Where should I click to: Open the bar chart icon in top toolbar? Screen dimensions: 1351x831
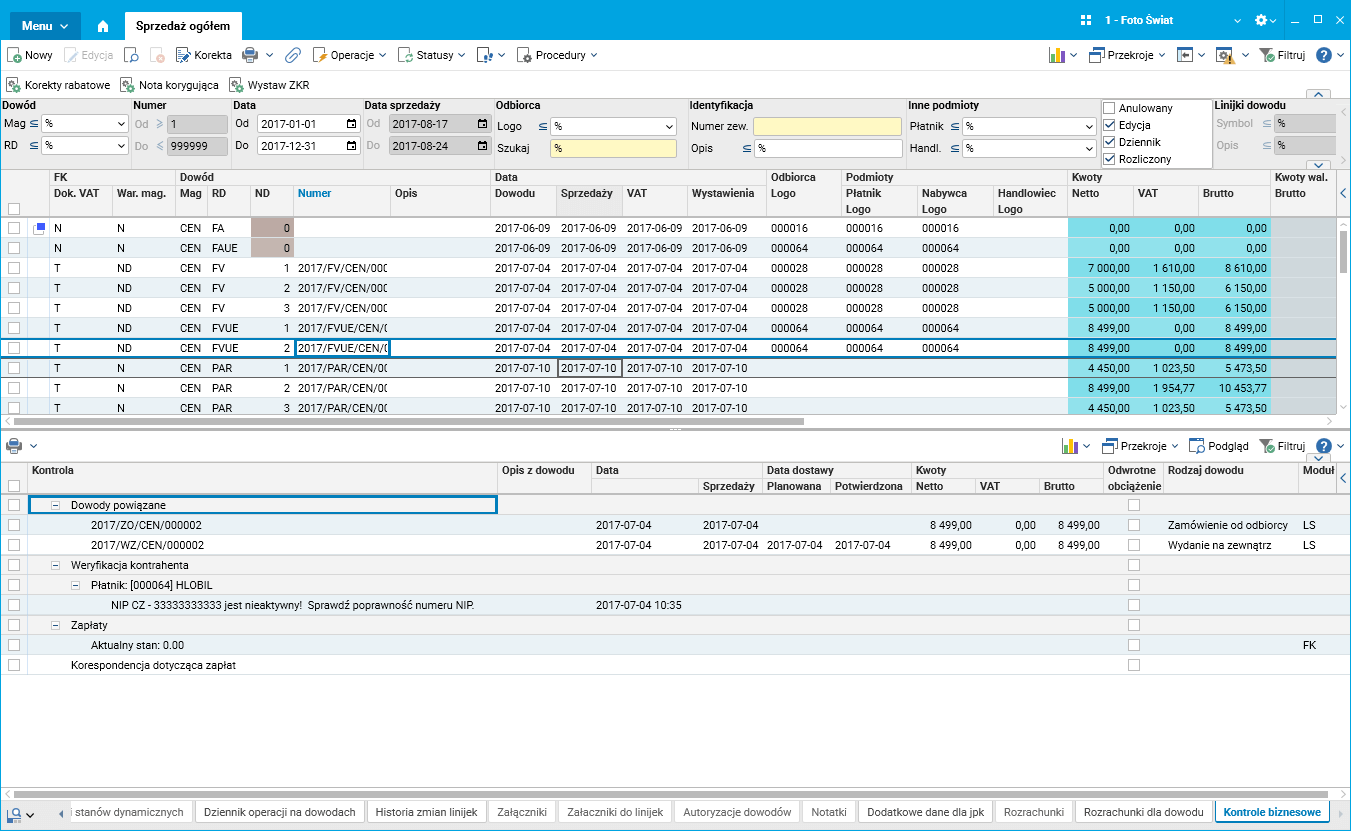(x=1056, y=56)
